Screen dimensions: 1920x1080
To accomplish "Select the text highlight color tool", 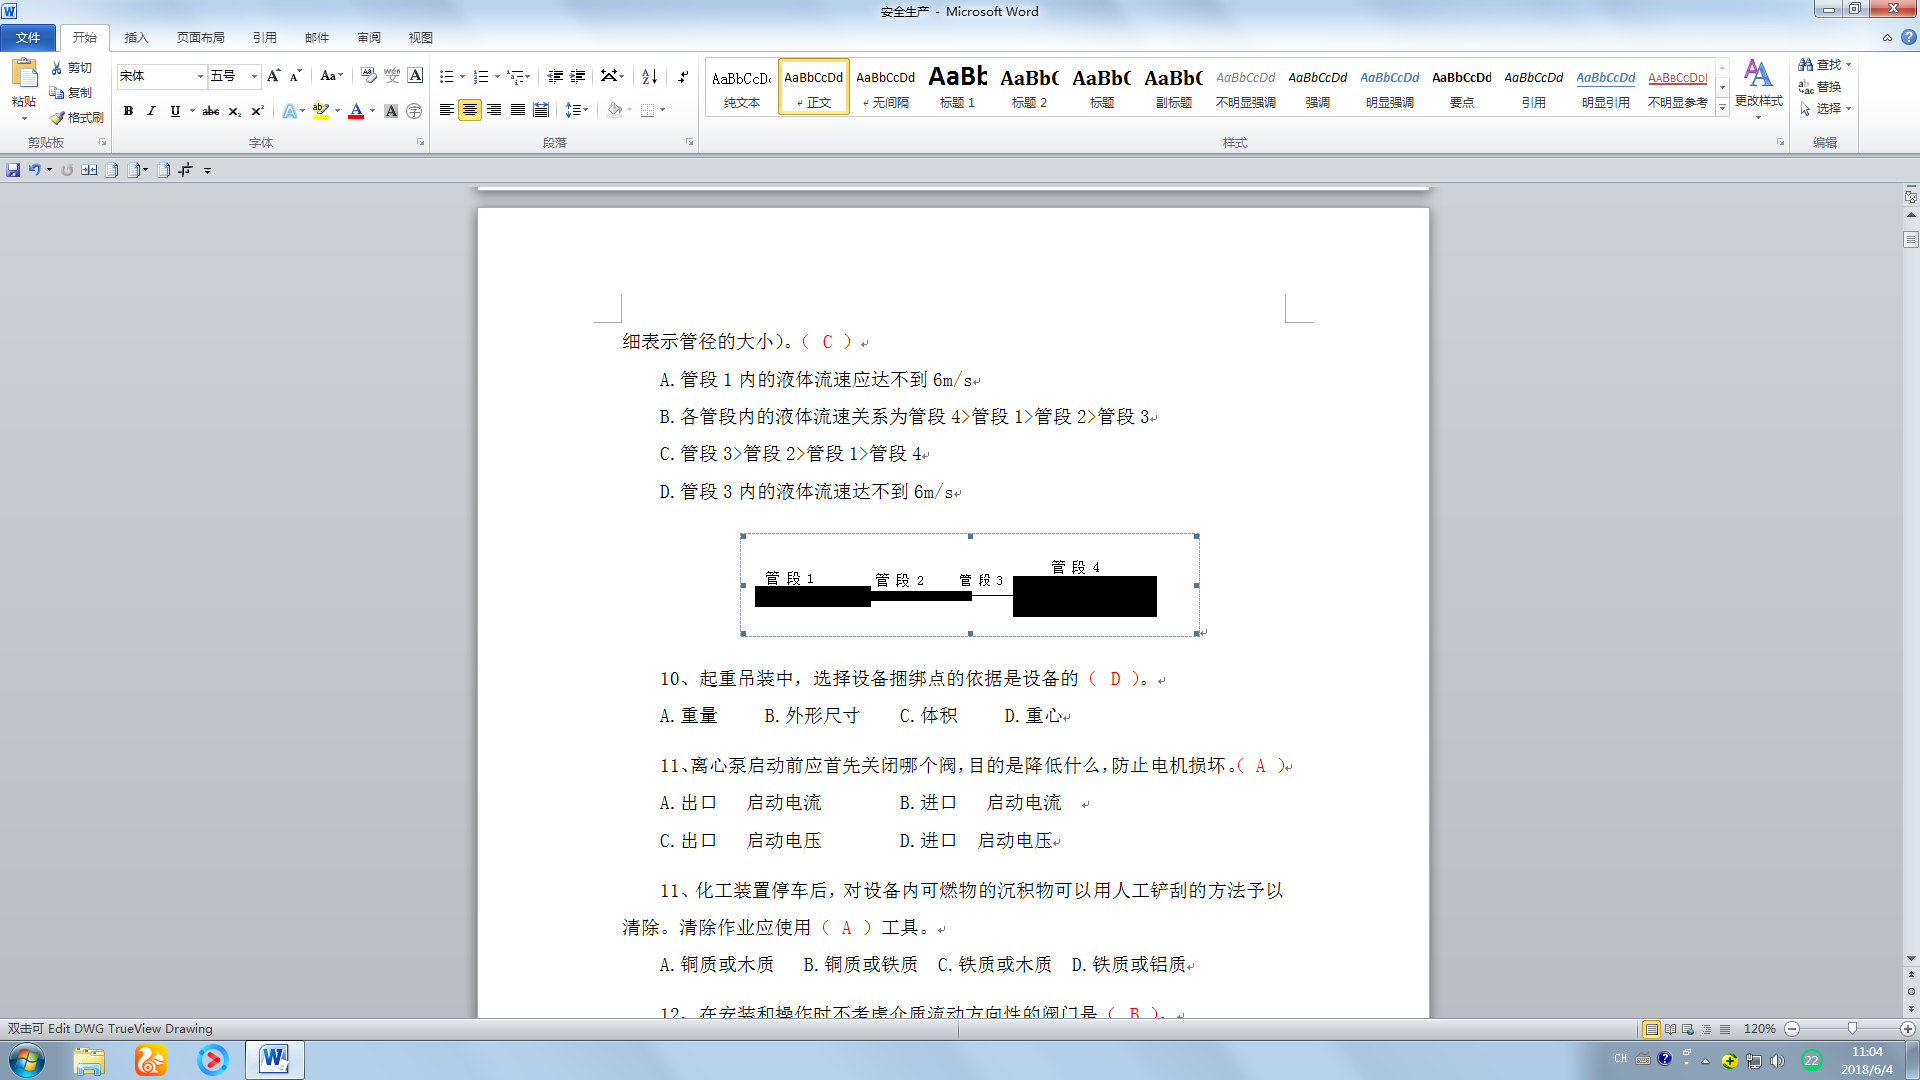I will tap(320, 111).
